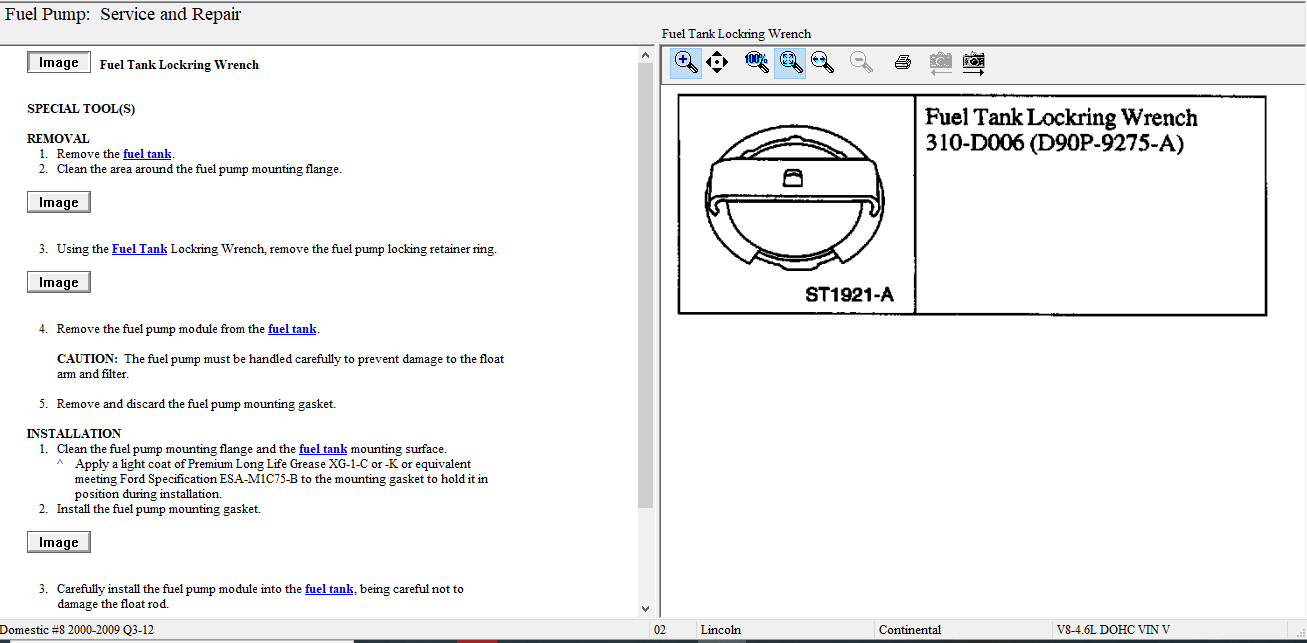Go to previous image camera icon
The image size is (1307, 643).
(940, 62)
